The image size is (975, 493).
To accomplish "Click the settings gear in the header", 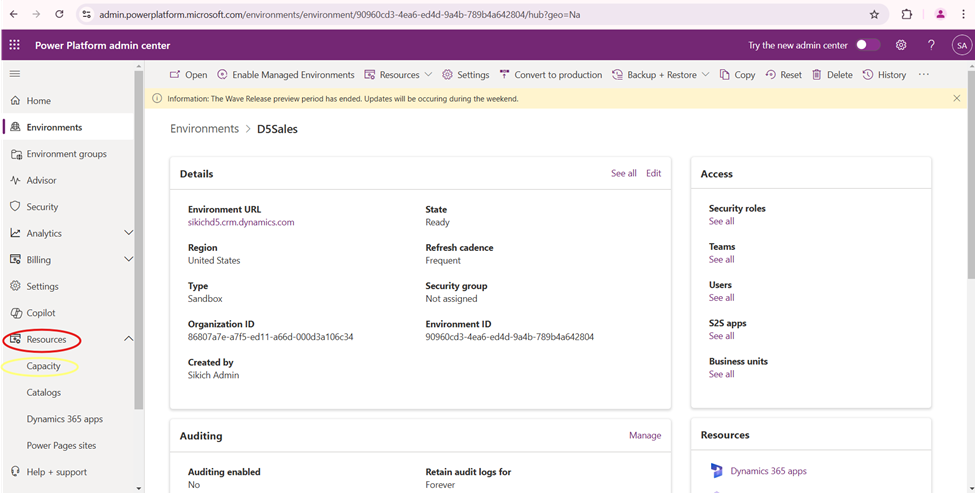I will coord(901,45).
